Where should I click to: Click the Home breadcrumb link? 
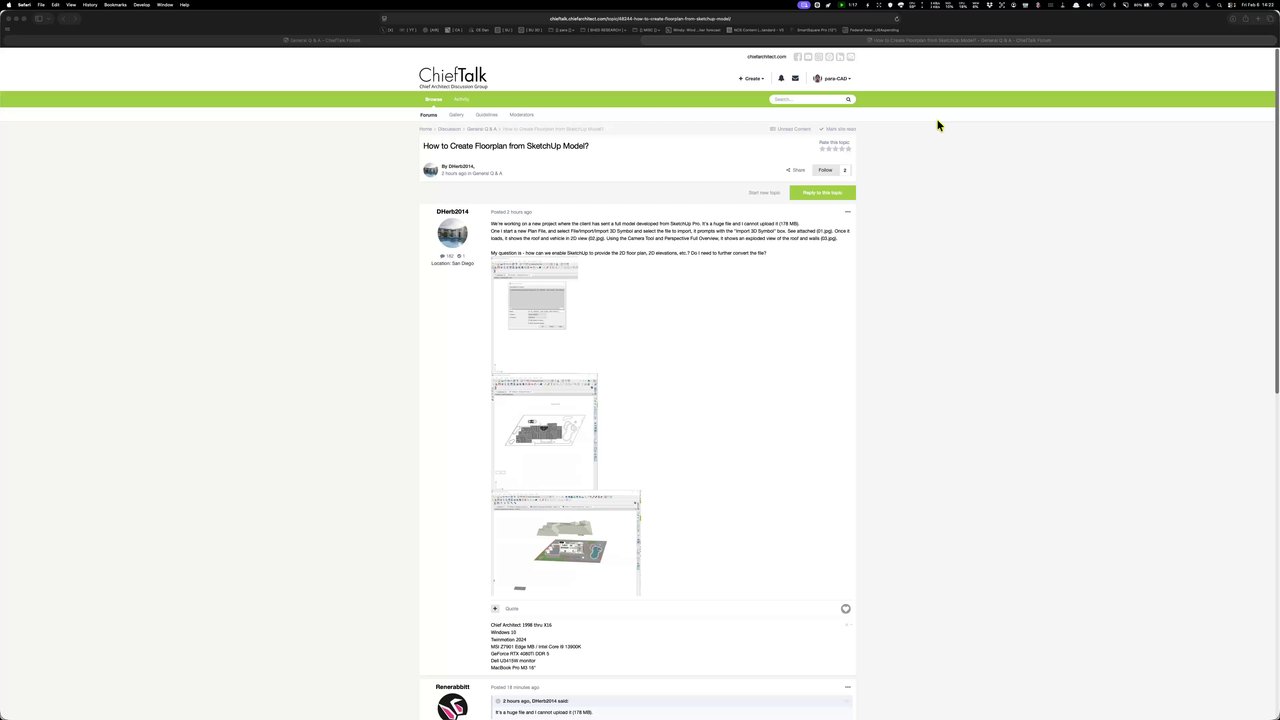(425, 129)
